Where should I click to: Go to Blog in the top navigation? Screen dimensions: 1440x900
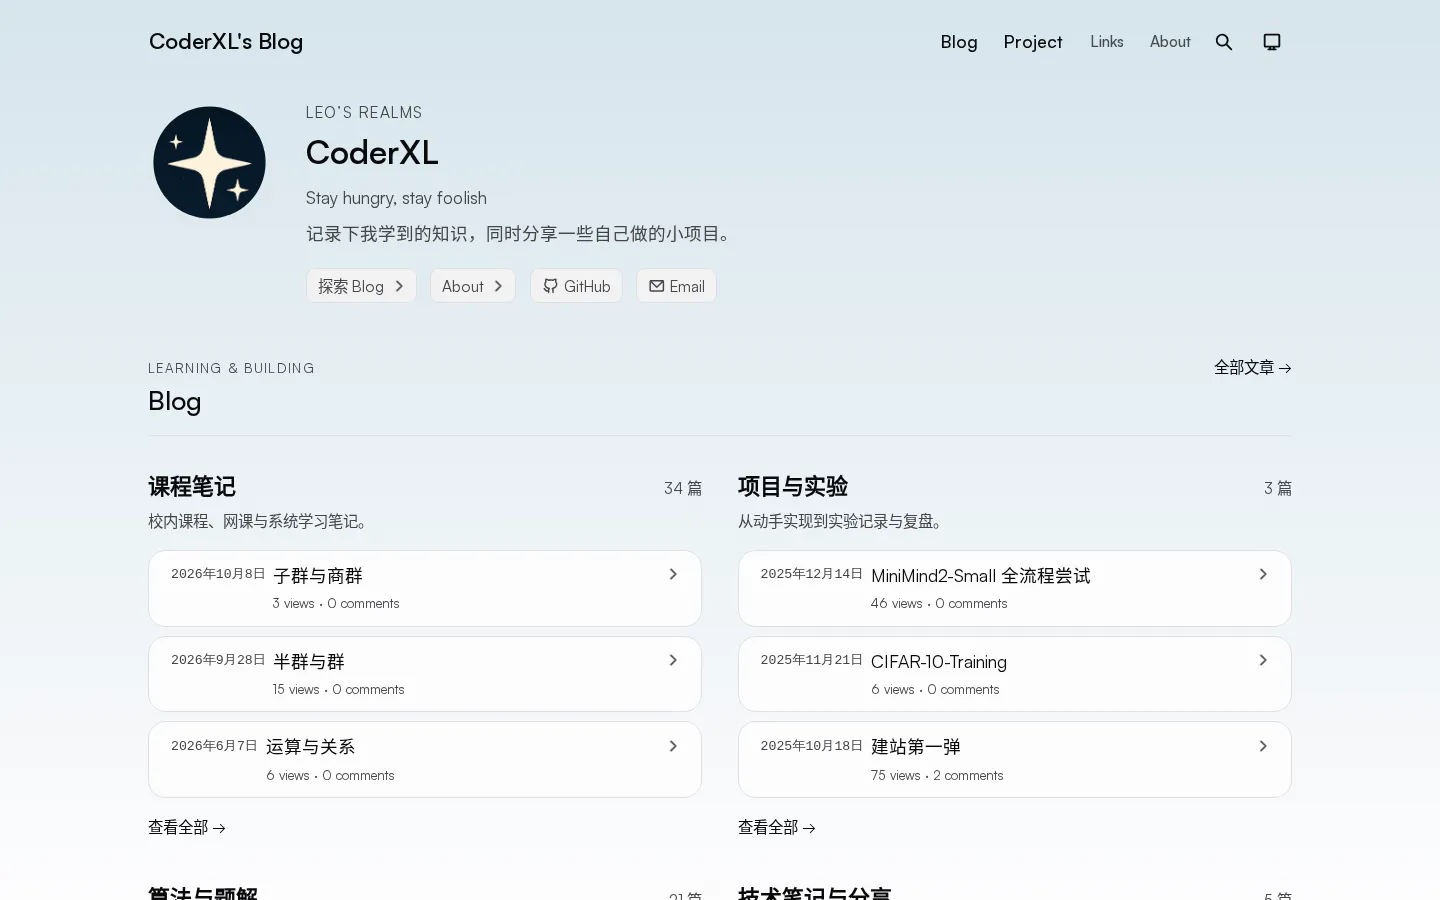[x=959, y=42]
